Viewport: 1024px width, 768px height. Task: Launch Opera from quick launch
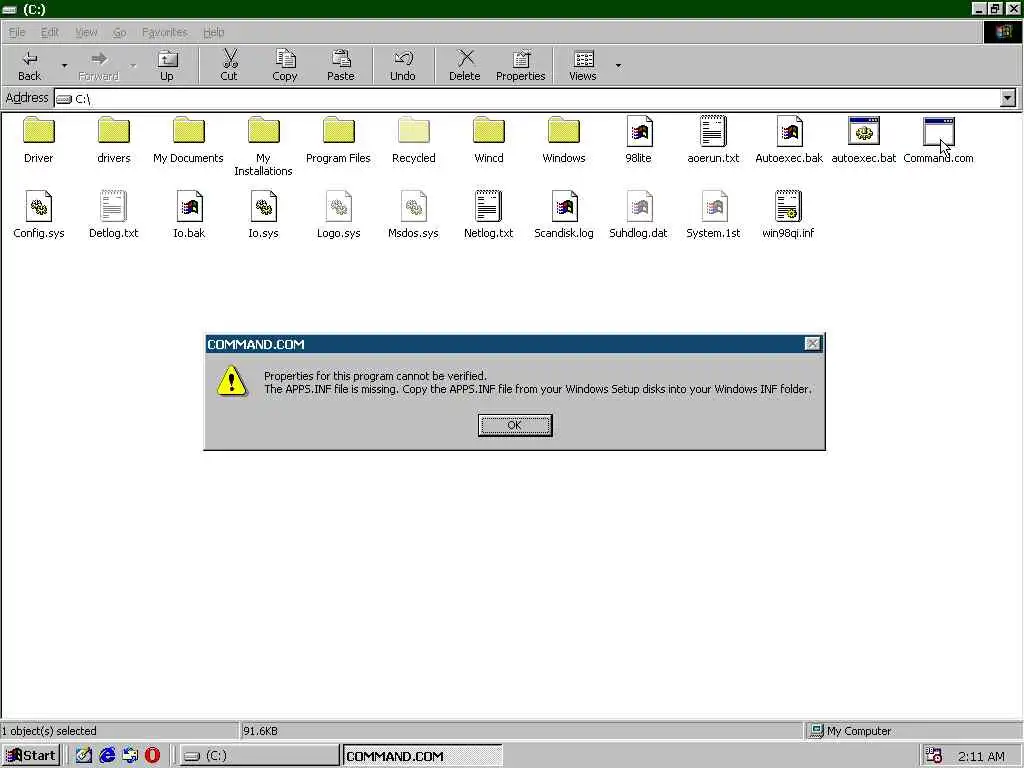[152, 756]
